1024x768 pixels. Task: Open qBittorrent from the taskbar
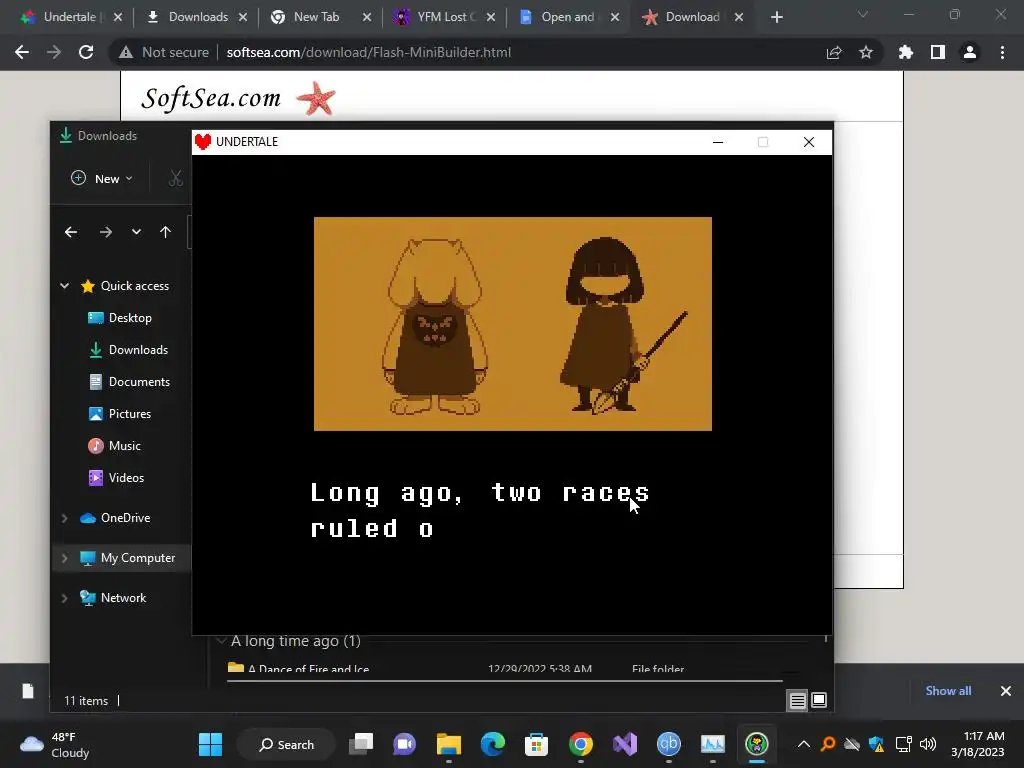(669, 744)
